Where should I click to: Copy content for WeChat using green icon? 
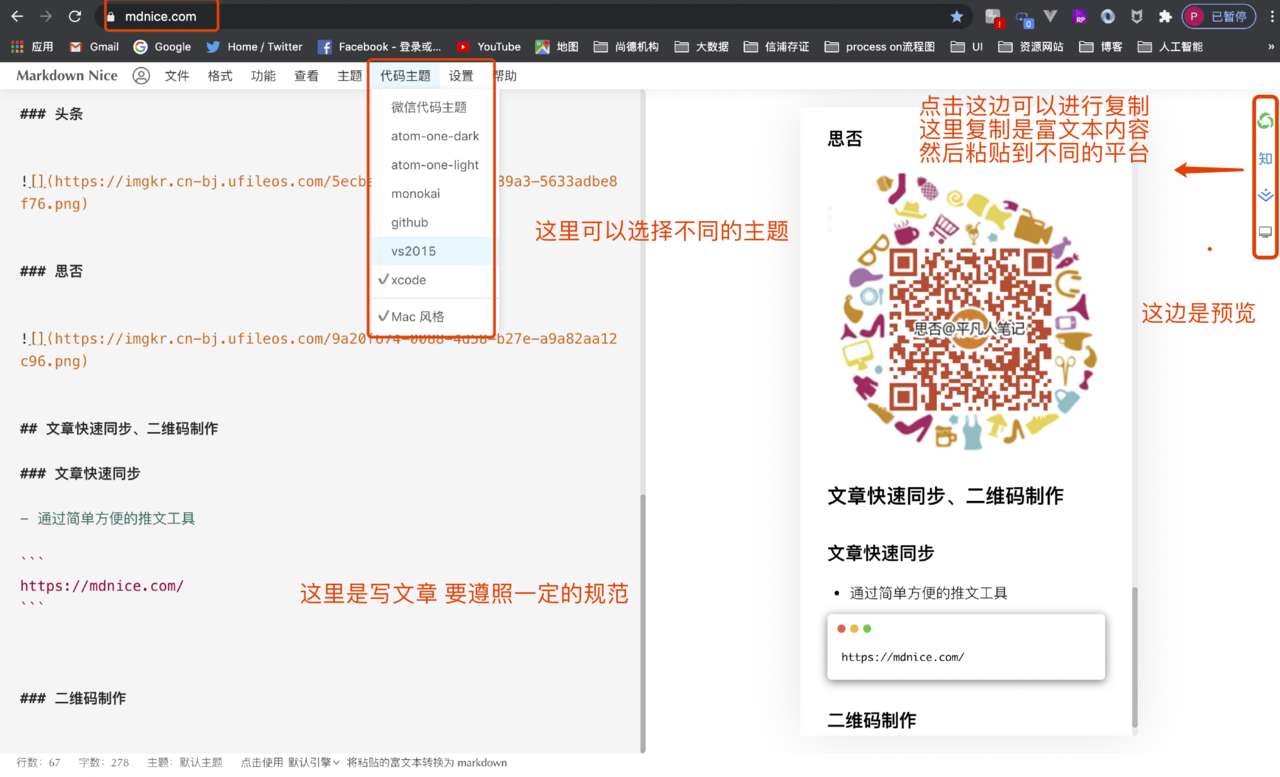pos(1265,121)
